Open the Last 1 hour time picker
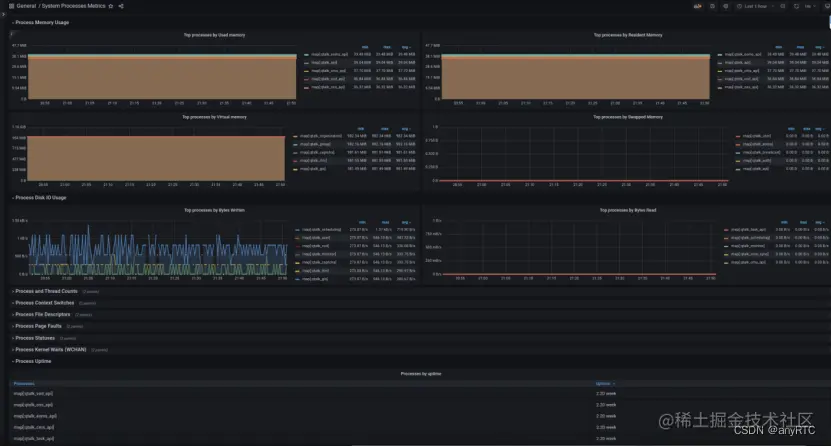The height and width of the screenshot is (447, 831). 755,6
